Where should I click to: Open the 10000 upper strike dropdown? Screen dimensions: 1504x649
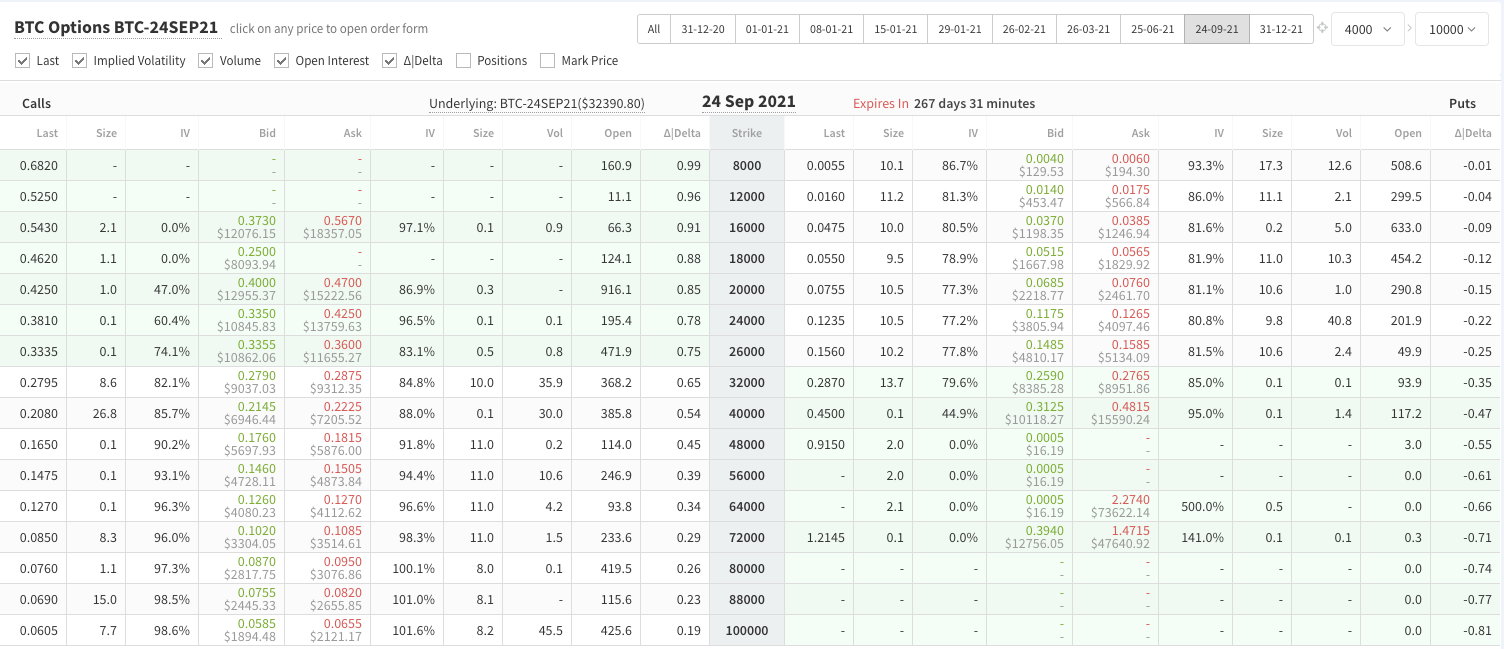(1452, 29)
